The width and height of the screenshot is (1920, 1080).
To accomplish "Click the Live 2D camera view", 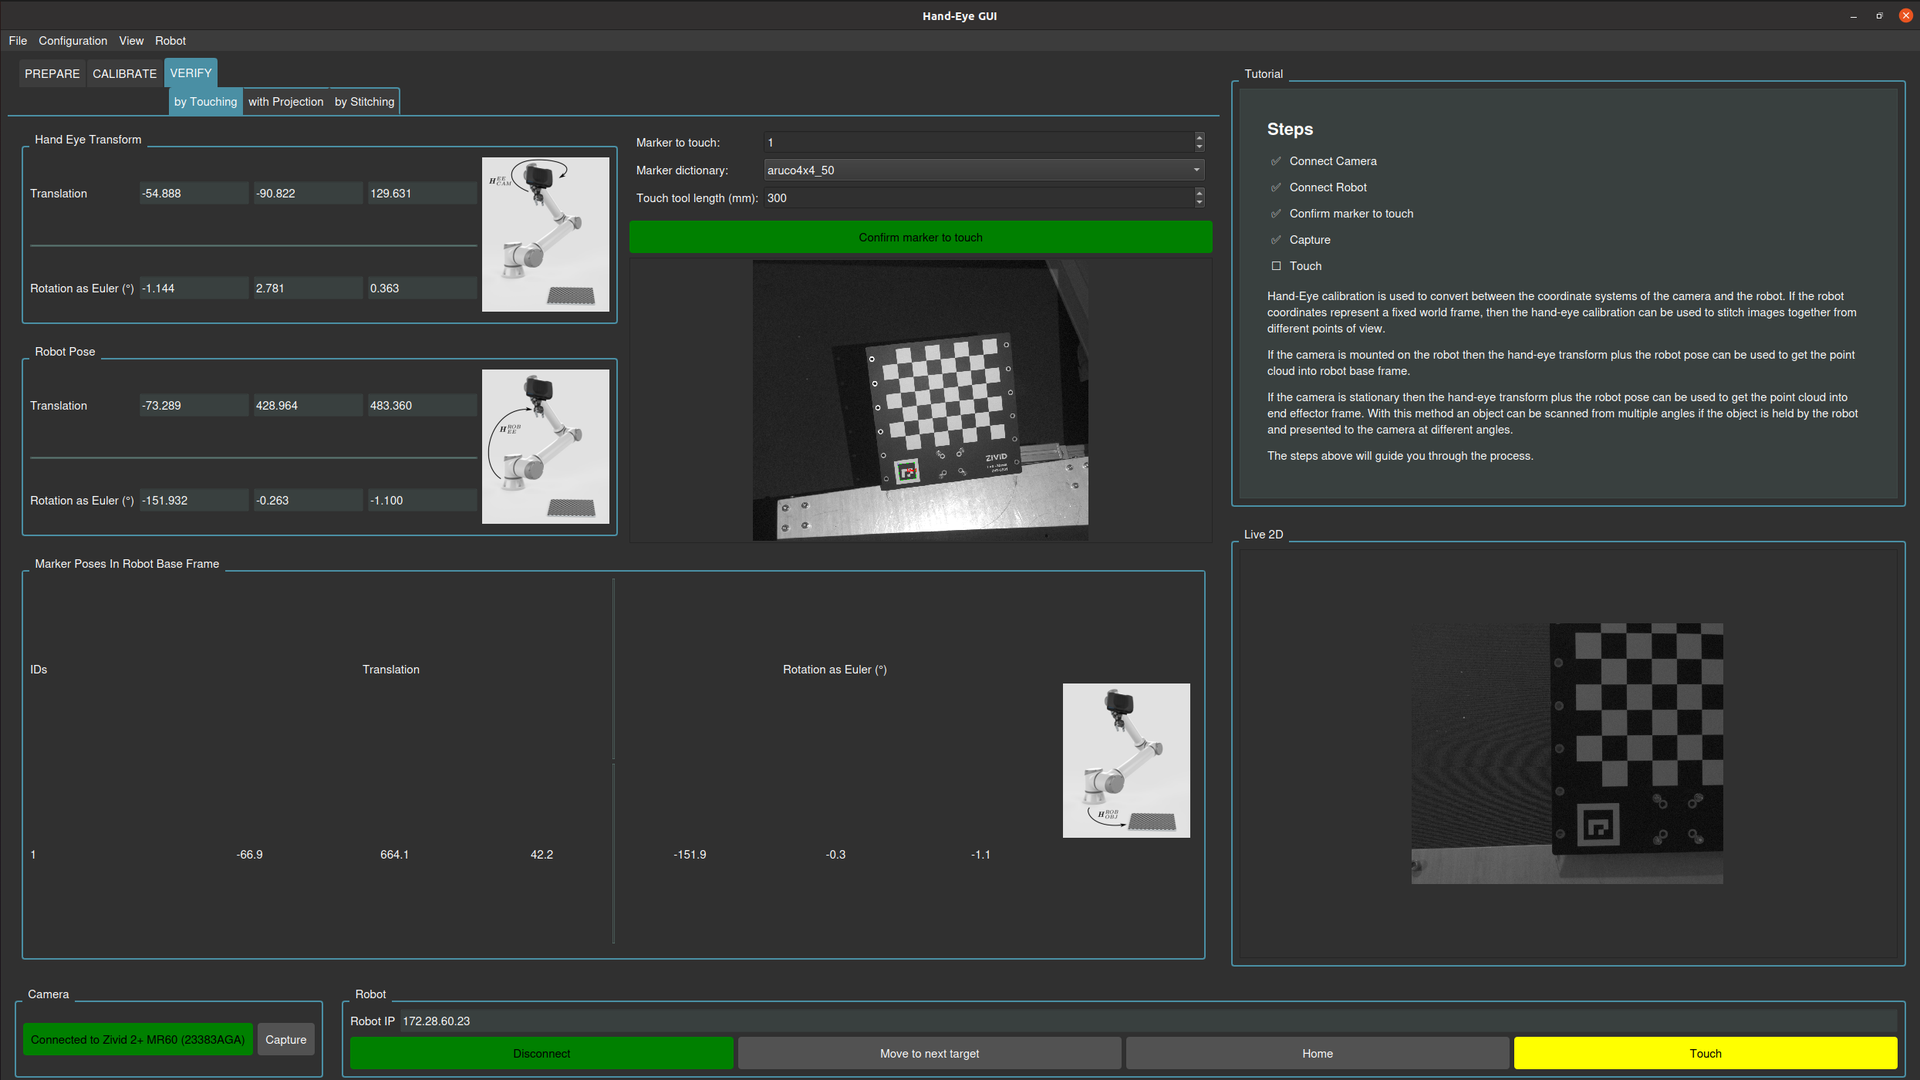I will (1567, 753).
